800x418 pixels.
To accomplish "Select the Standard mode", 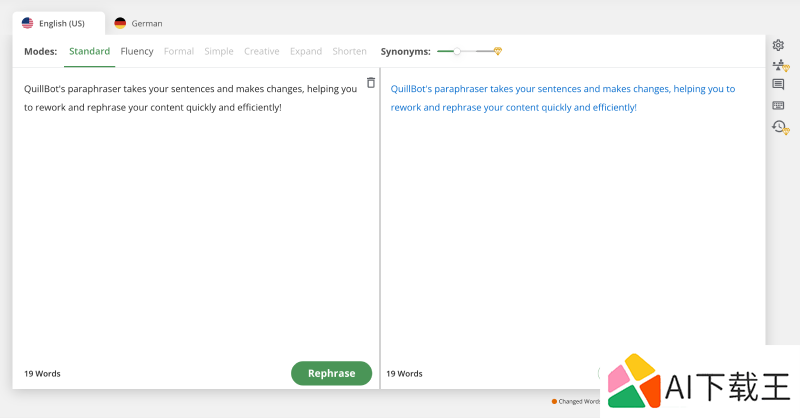I will coord(89,51).
